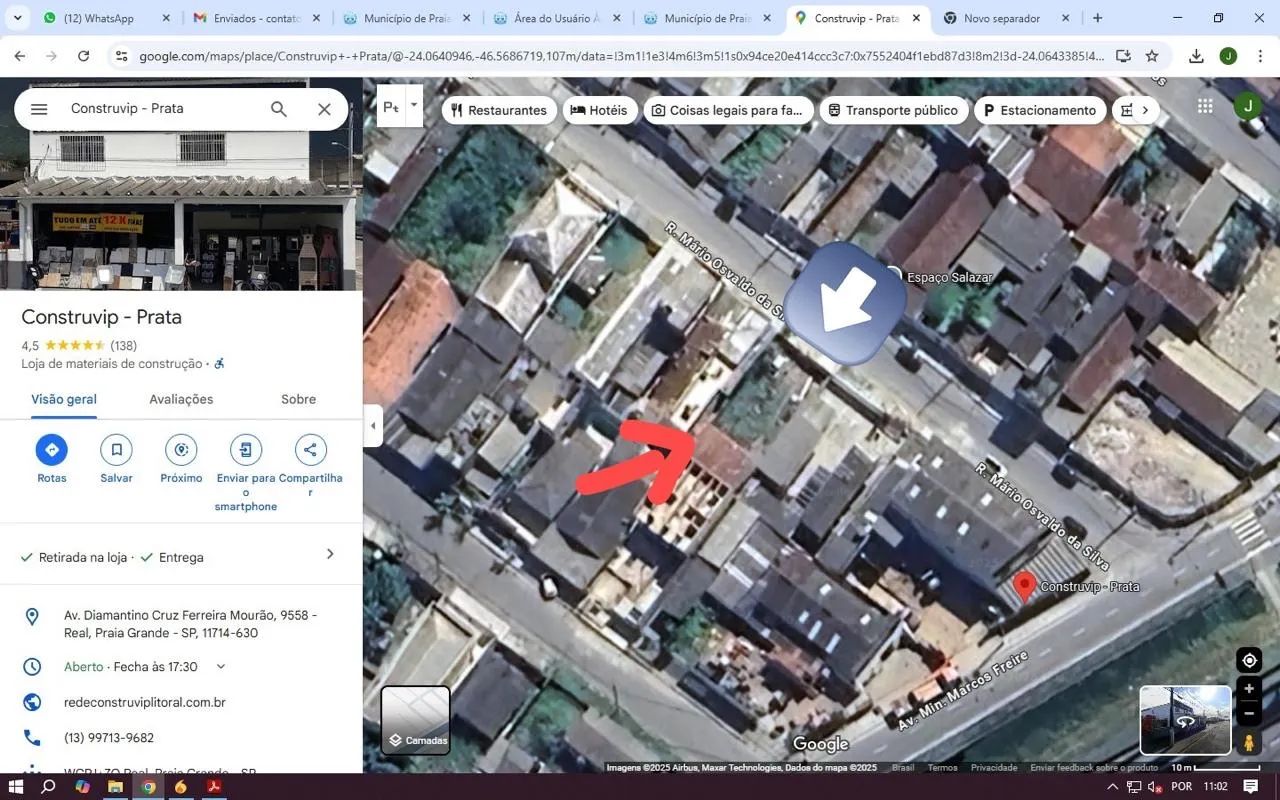Open the Chrome tab search dropdown
Viewport: 1280px width, 800px height.
[x=17, y=18]
